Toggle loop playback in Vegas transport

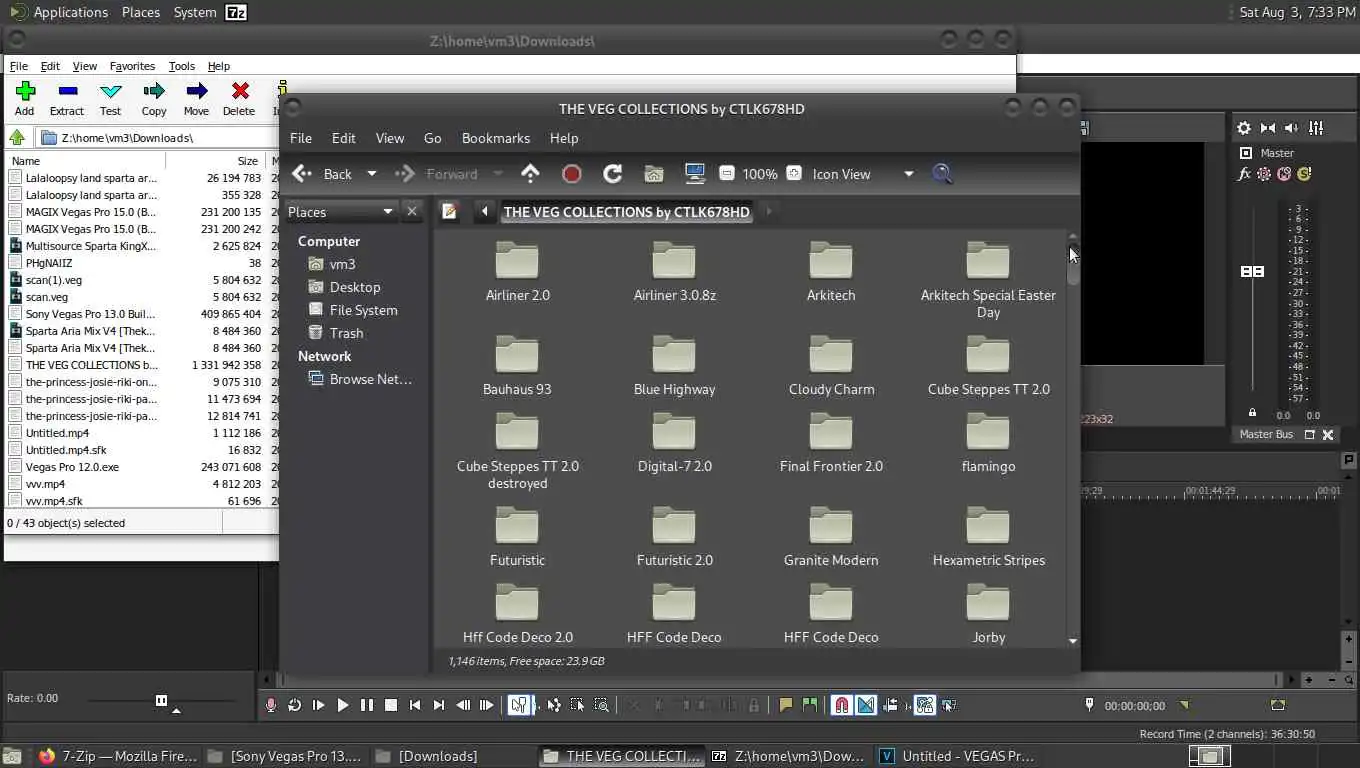(295, 705)
